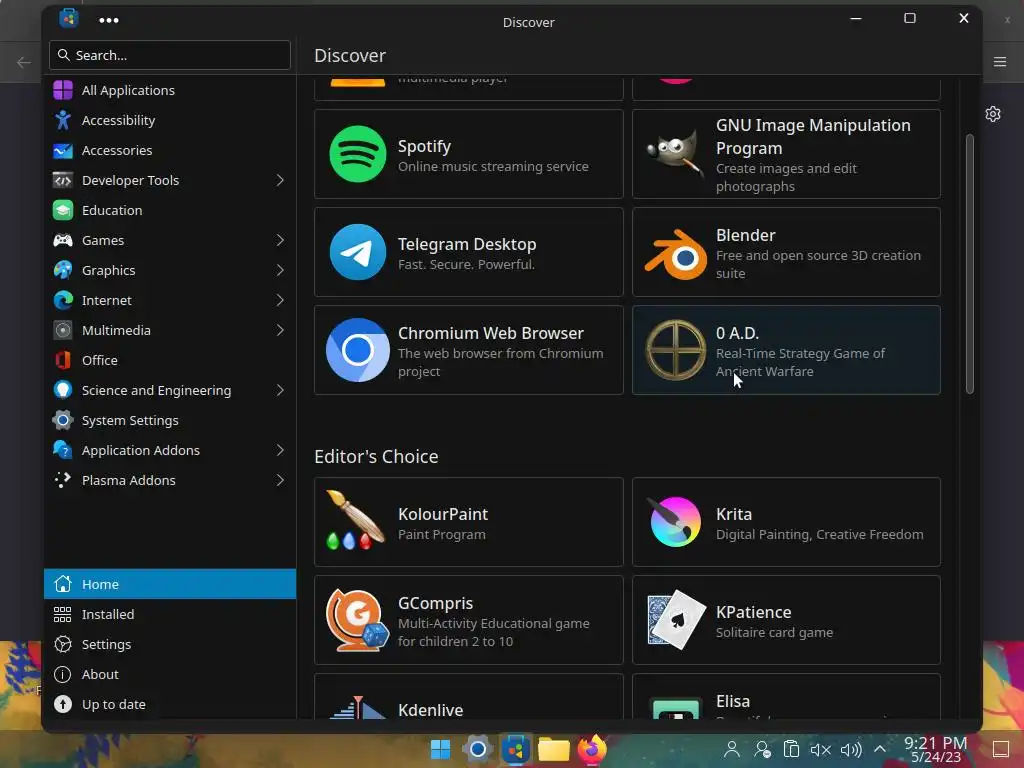Click the Accessibility figure icon
Viewport: 1024px width, 768px height.
[63, 120]
